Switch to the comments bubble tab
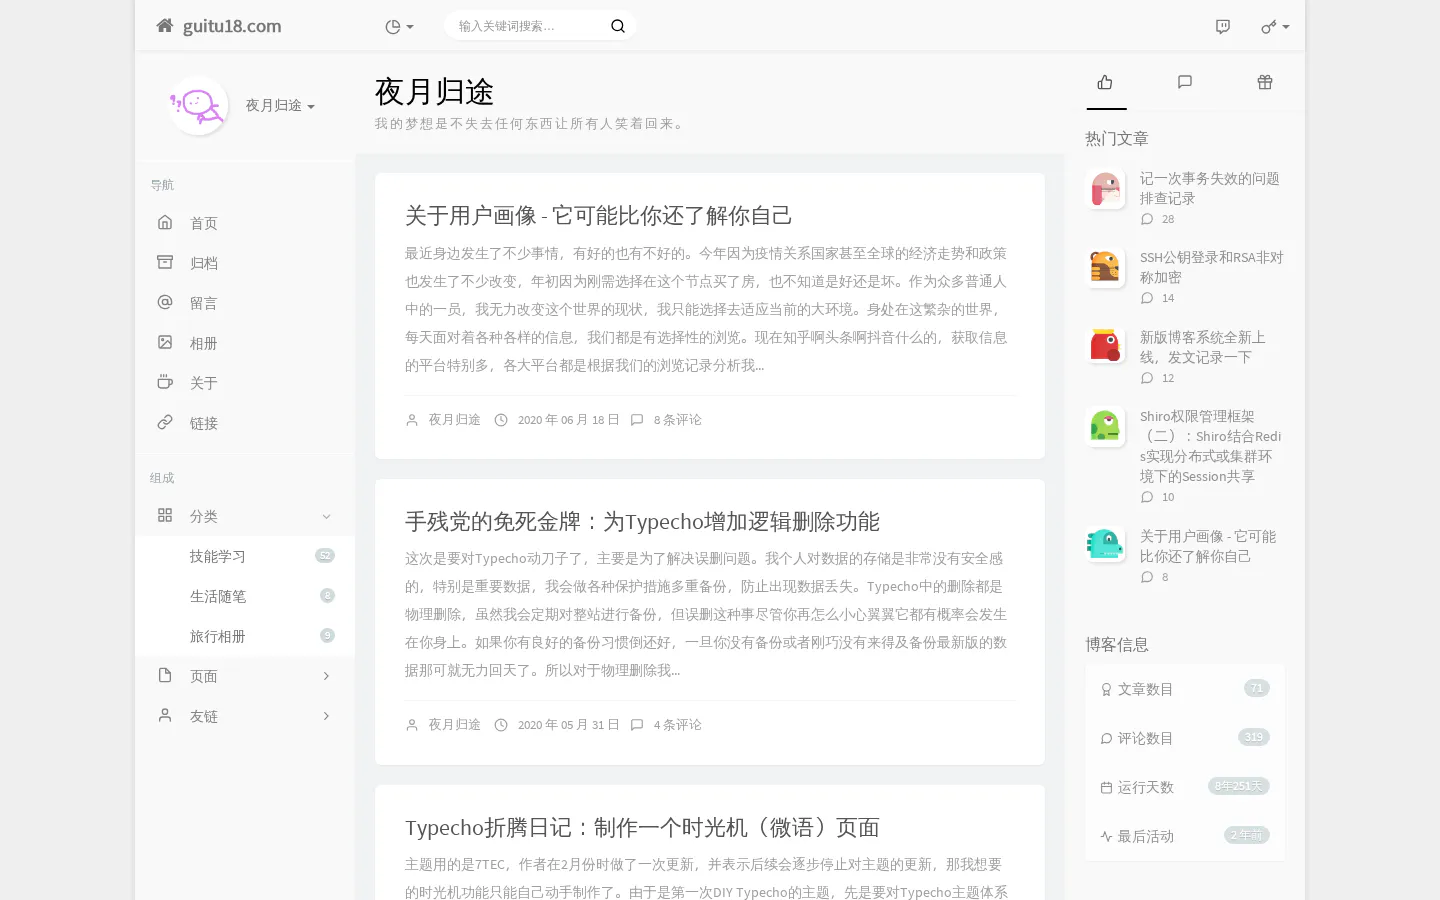The image size is (1440, 900). click(1185, 82)
